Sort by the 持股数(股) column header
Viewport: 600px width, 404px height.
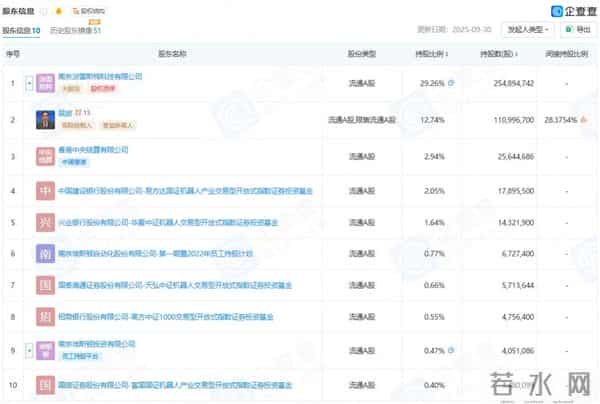point(499,54)
